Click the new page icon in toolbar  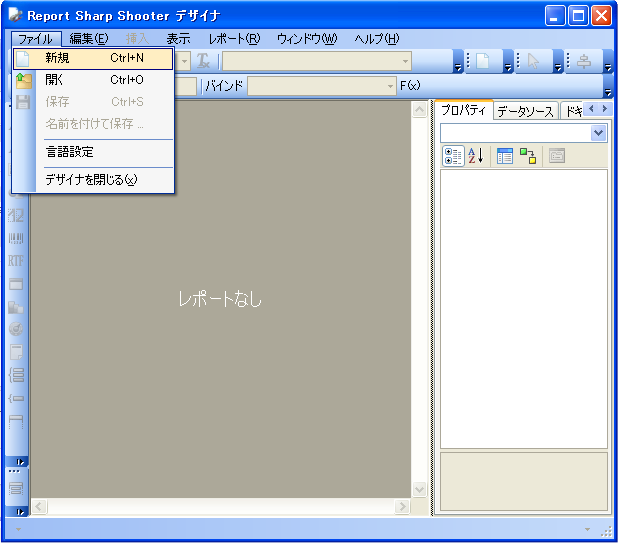(483, 61)
